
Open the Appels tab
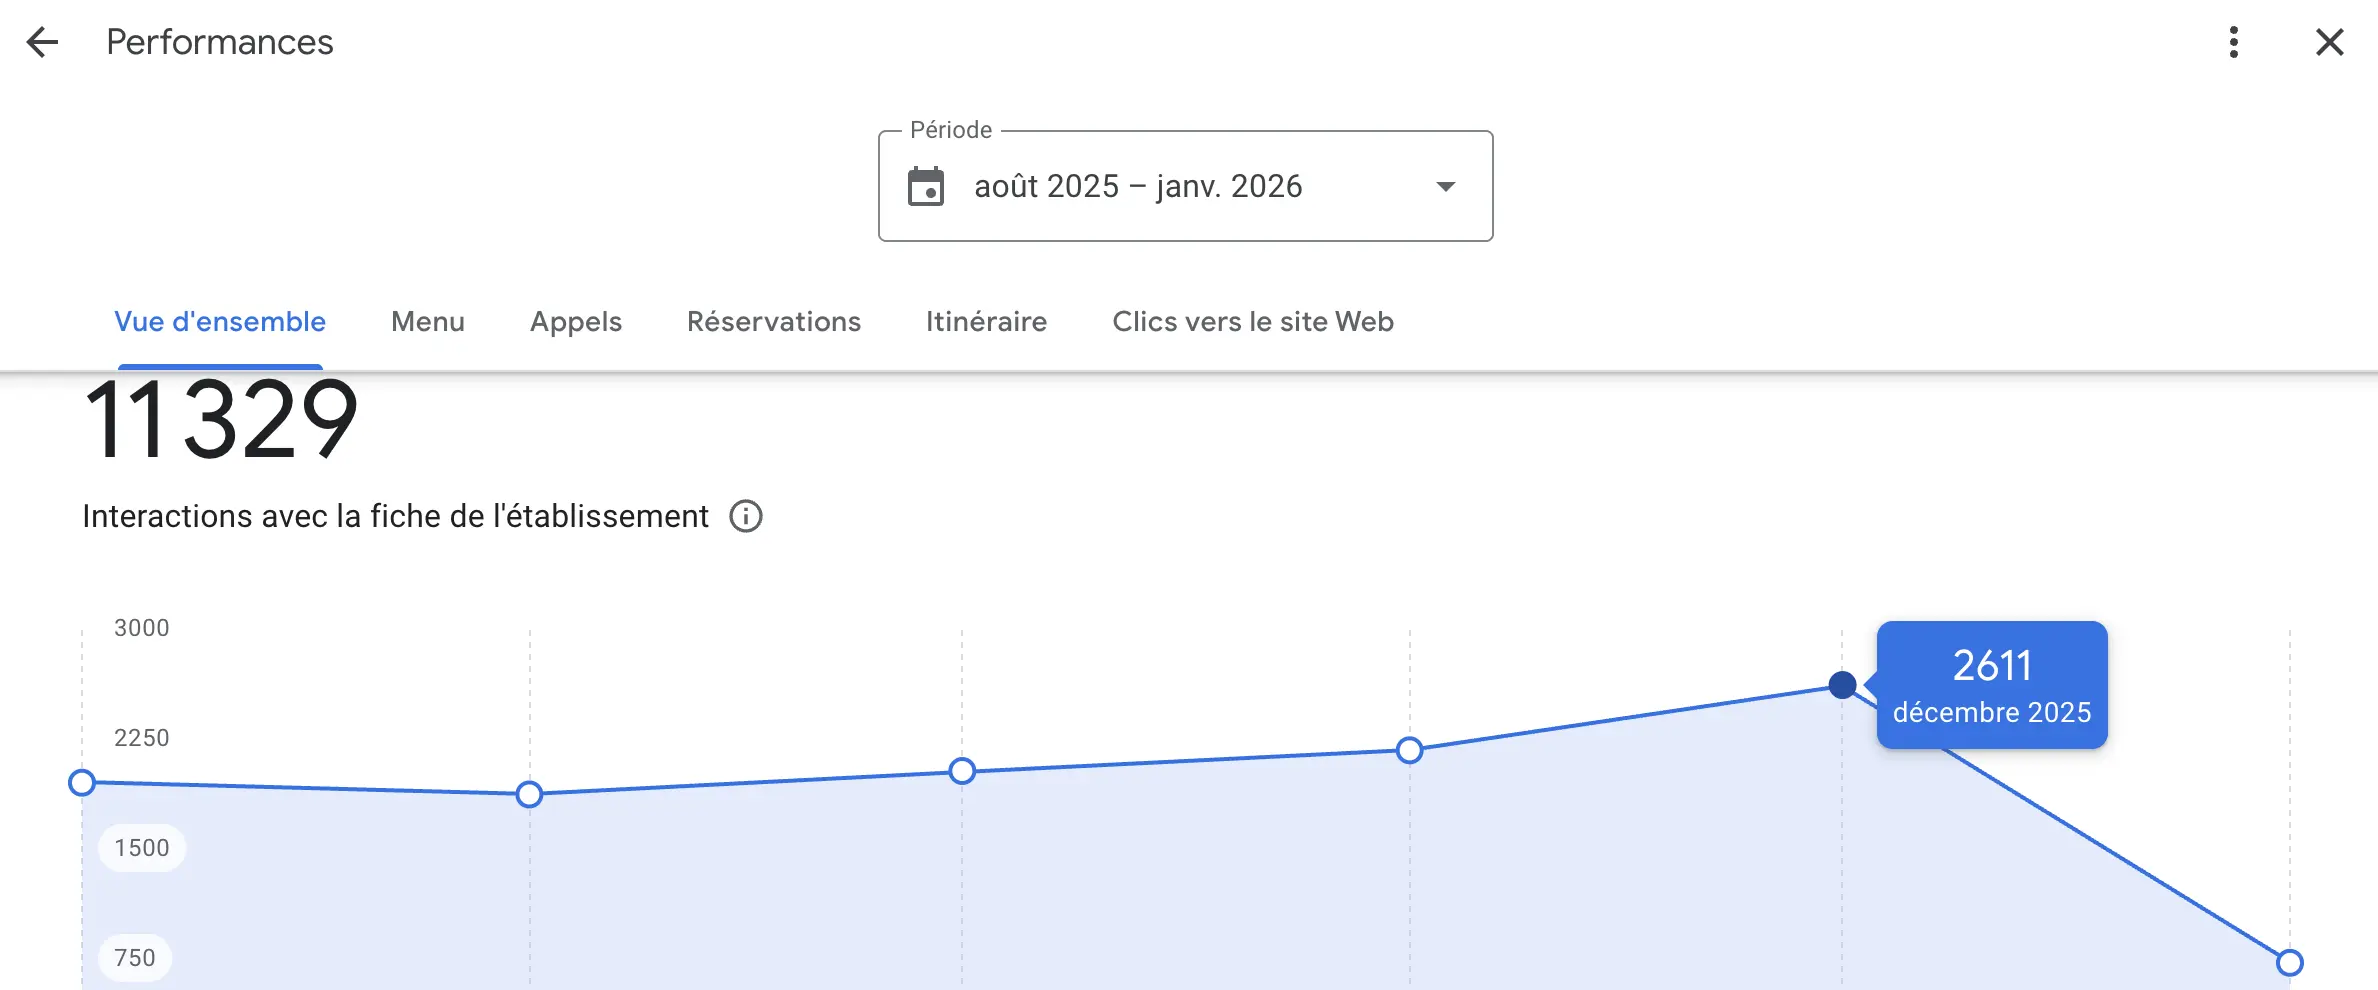576,322
